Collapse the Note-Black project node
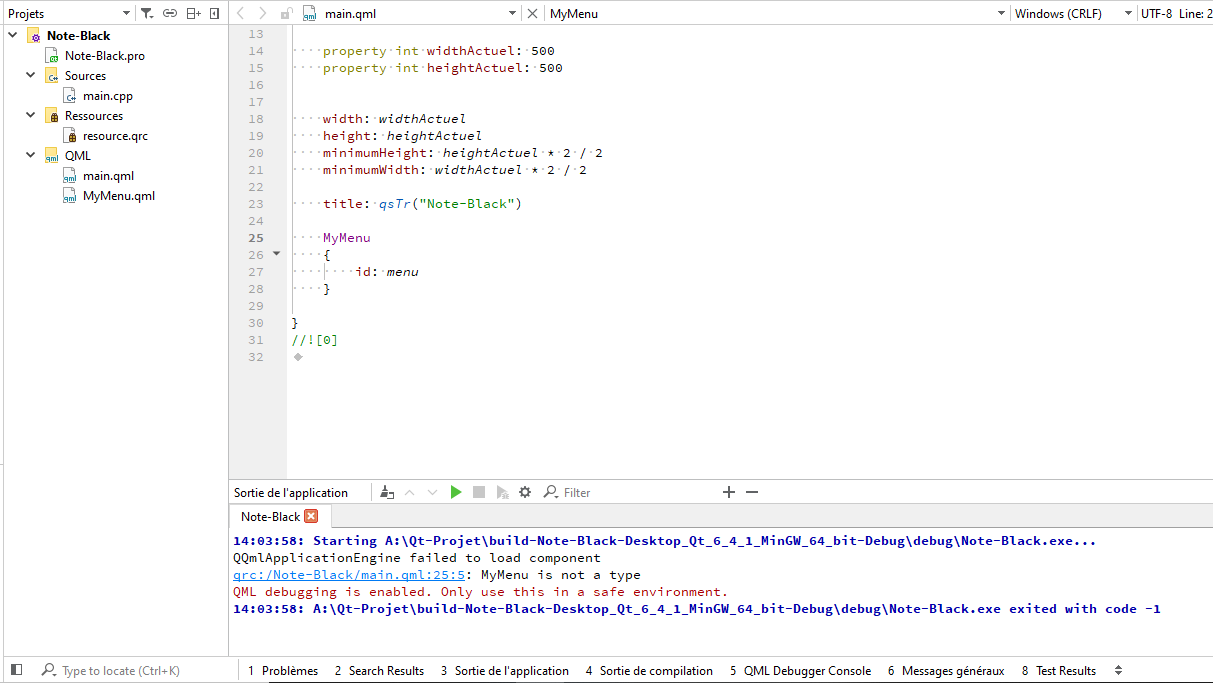The height and width of the screenshot is (683, 1213). (13, 35)
